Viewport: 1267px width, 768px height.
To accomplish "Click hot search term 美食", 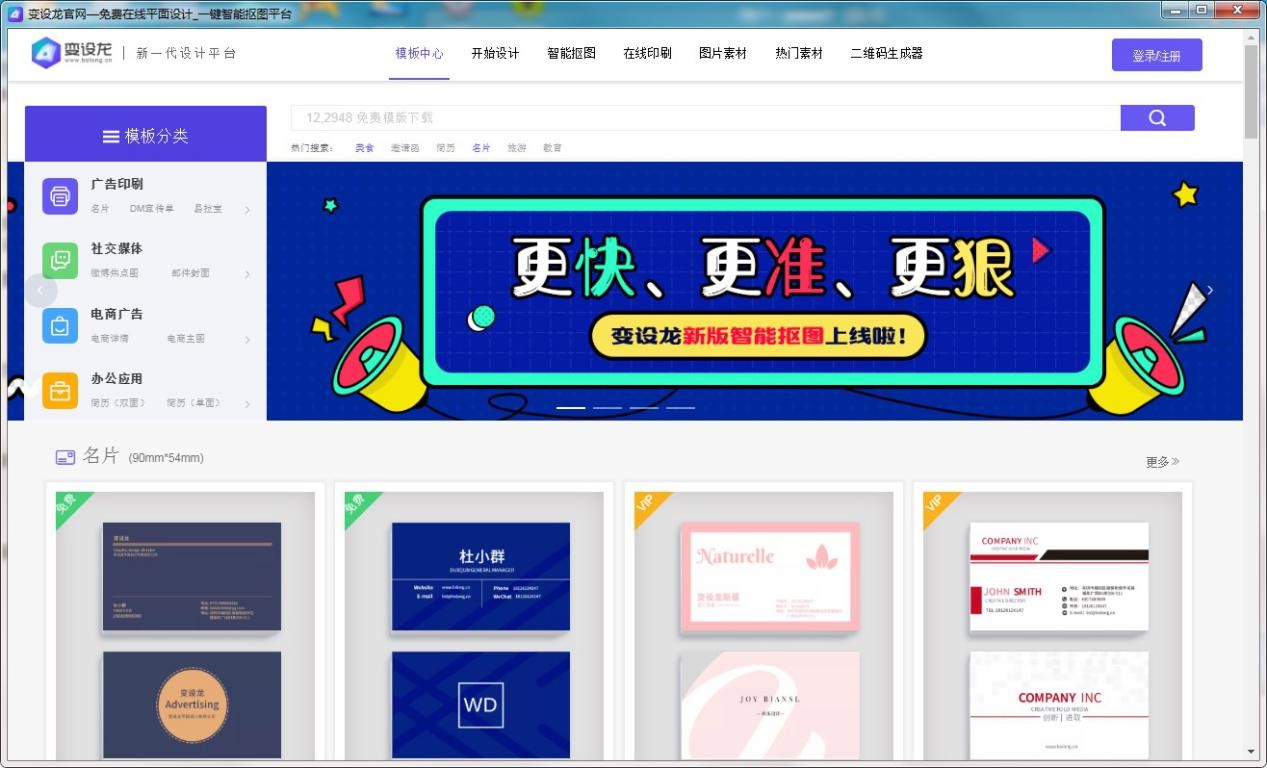I will [364, 148].
